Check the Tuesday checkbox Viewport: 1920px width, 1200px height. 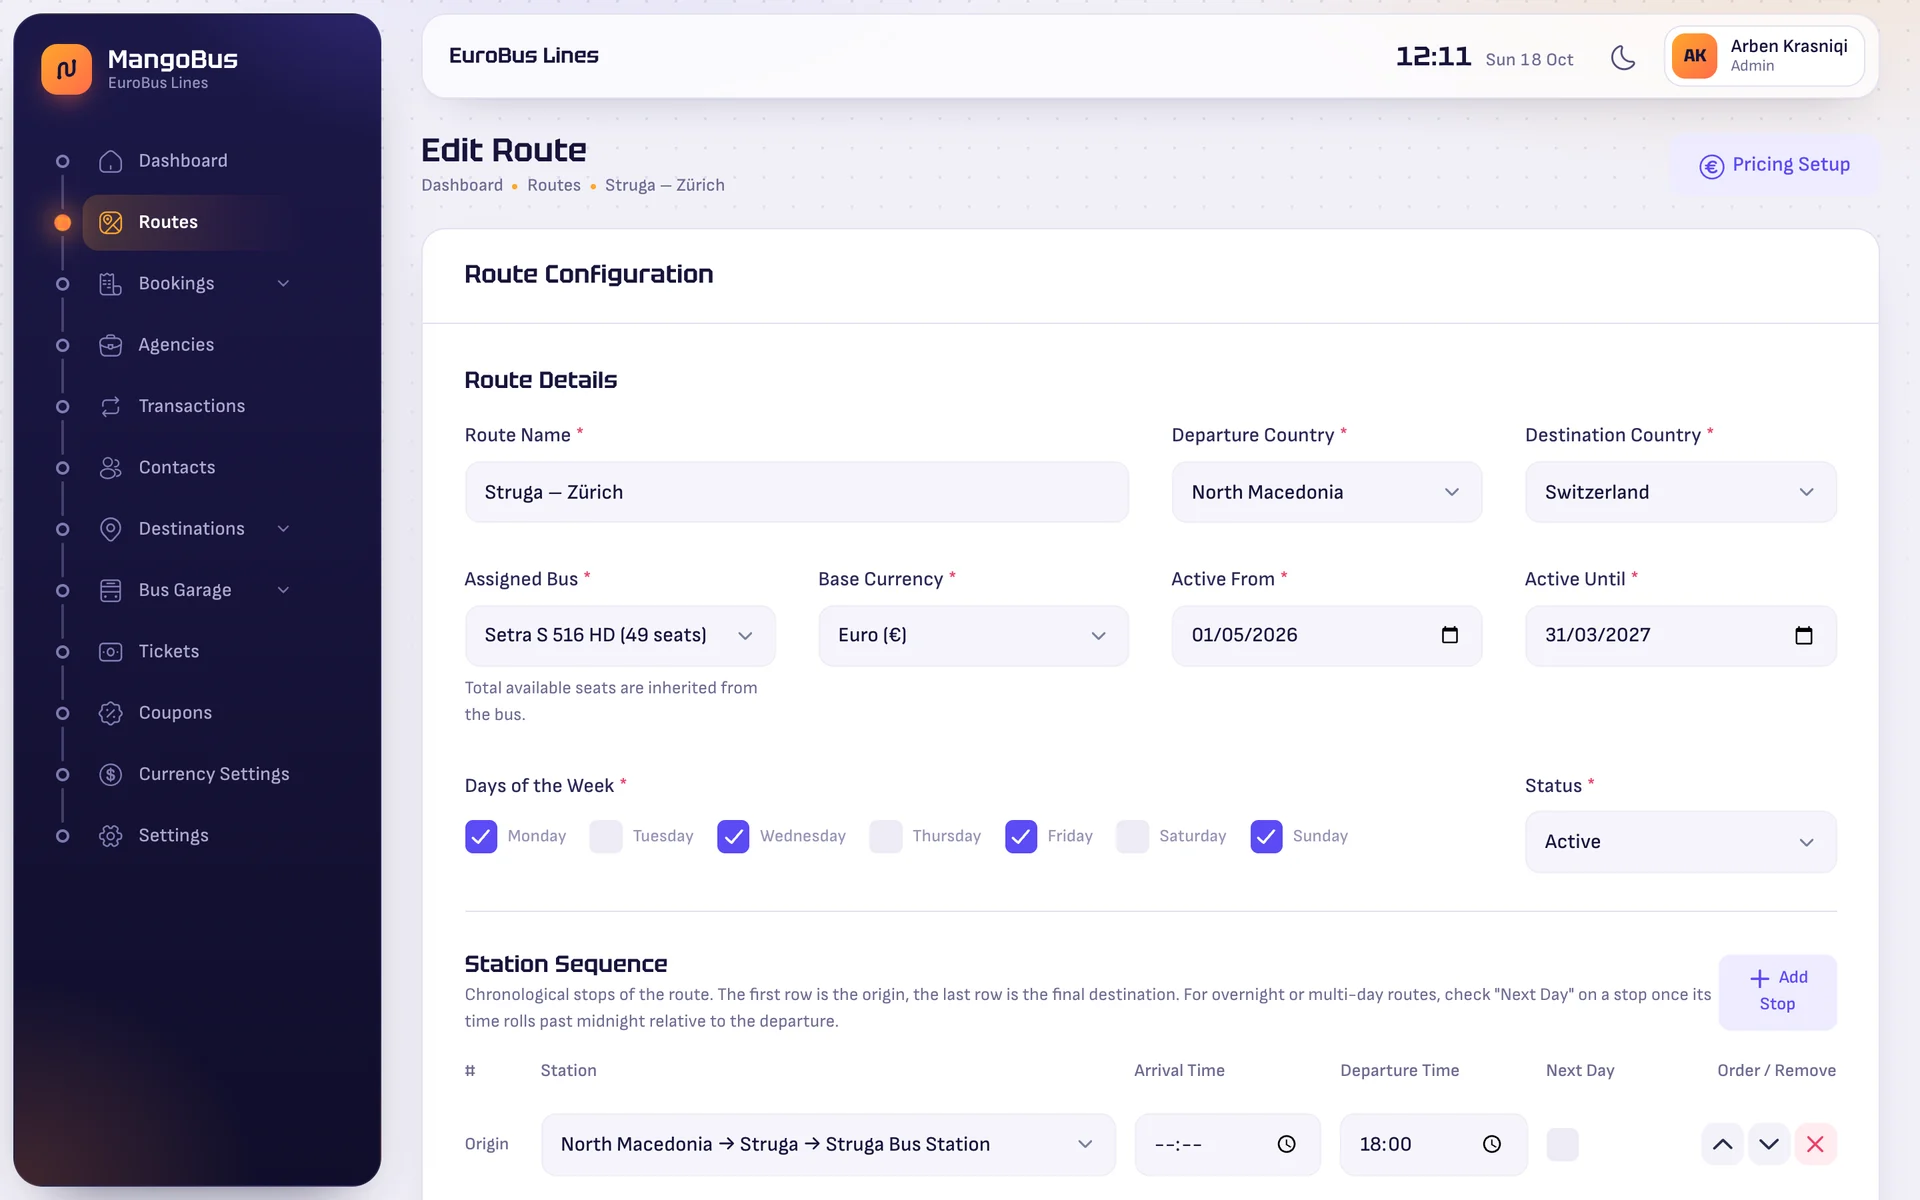pos(606,836)
